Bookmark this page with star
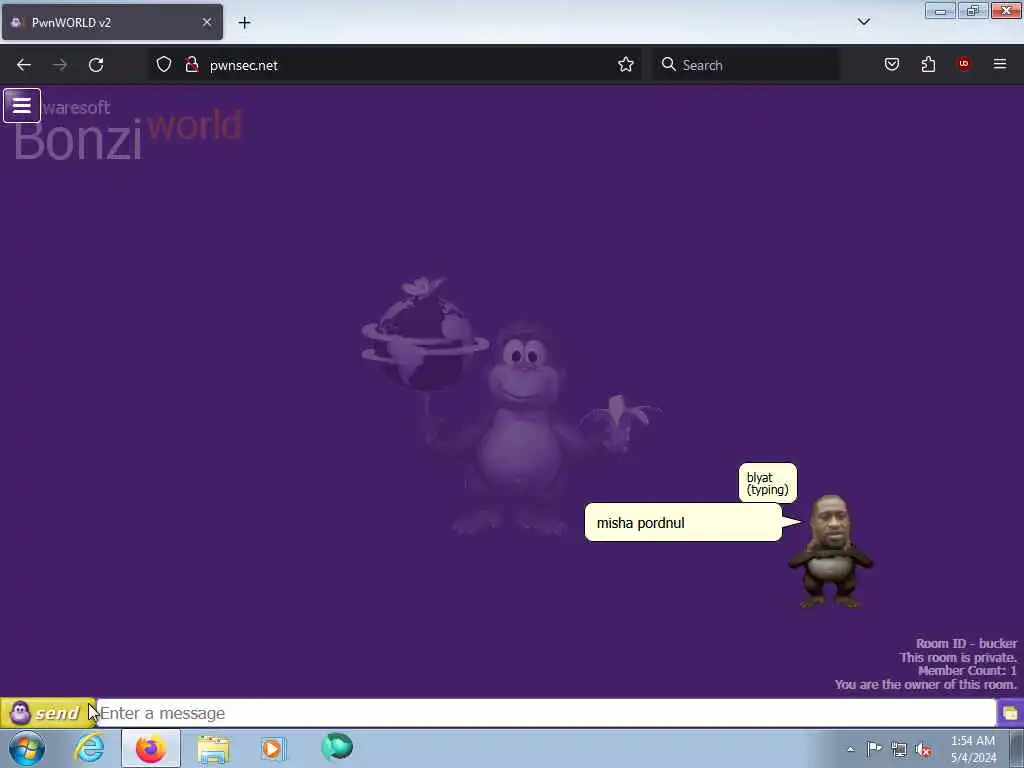Viewport: 1024px width, 768px height. 626,65
